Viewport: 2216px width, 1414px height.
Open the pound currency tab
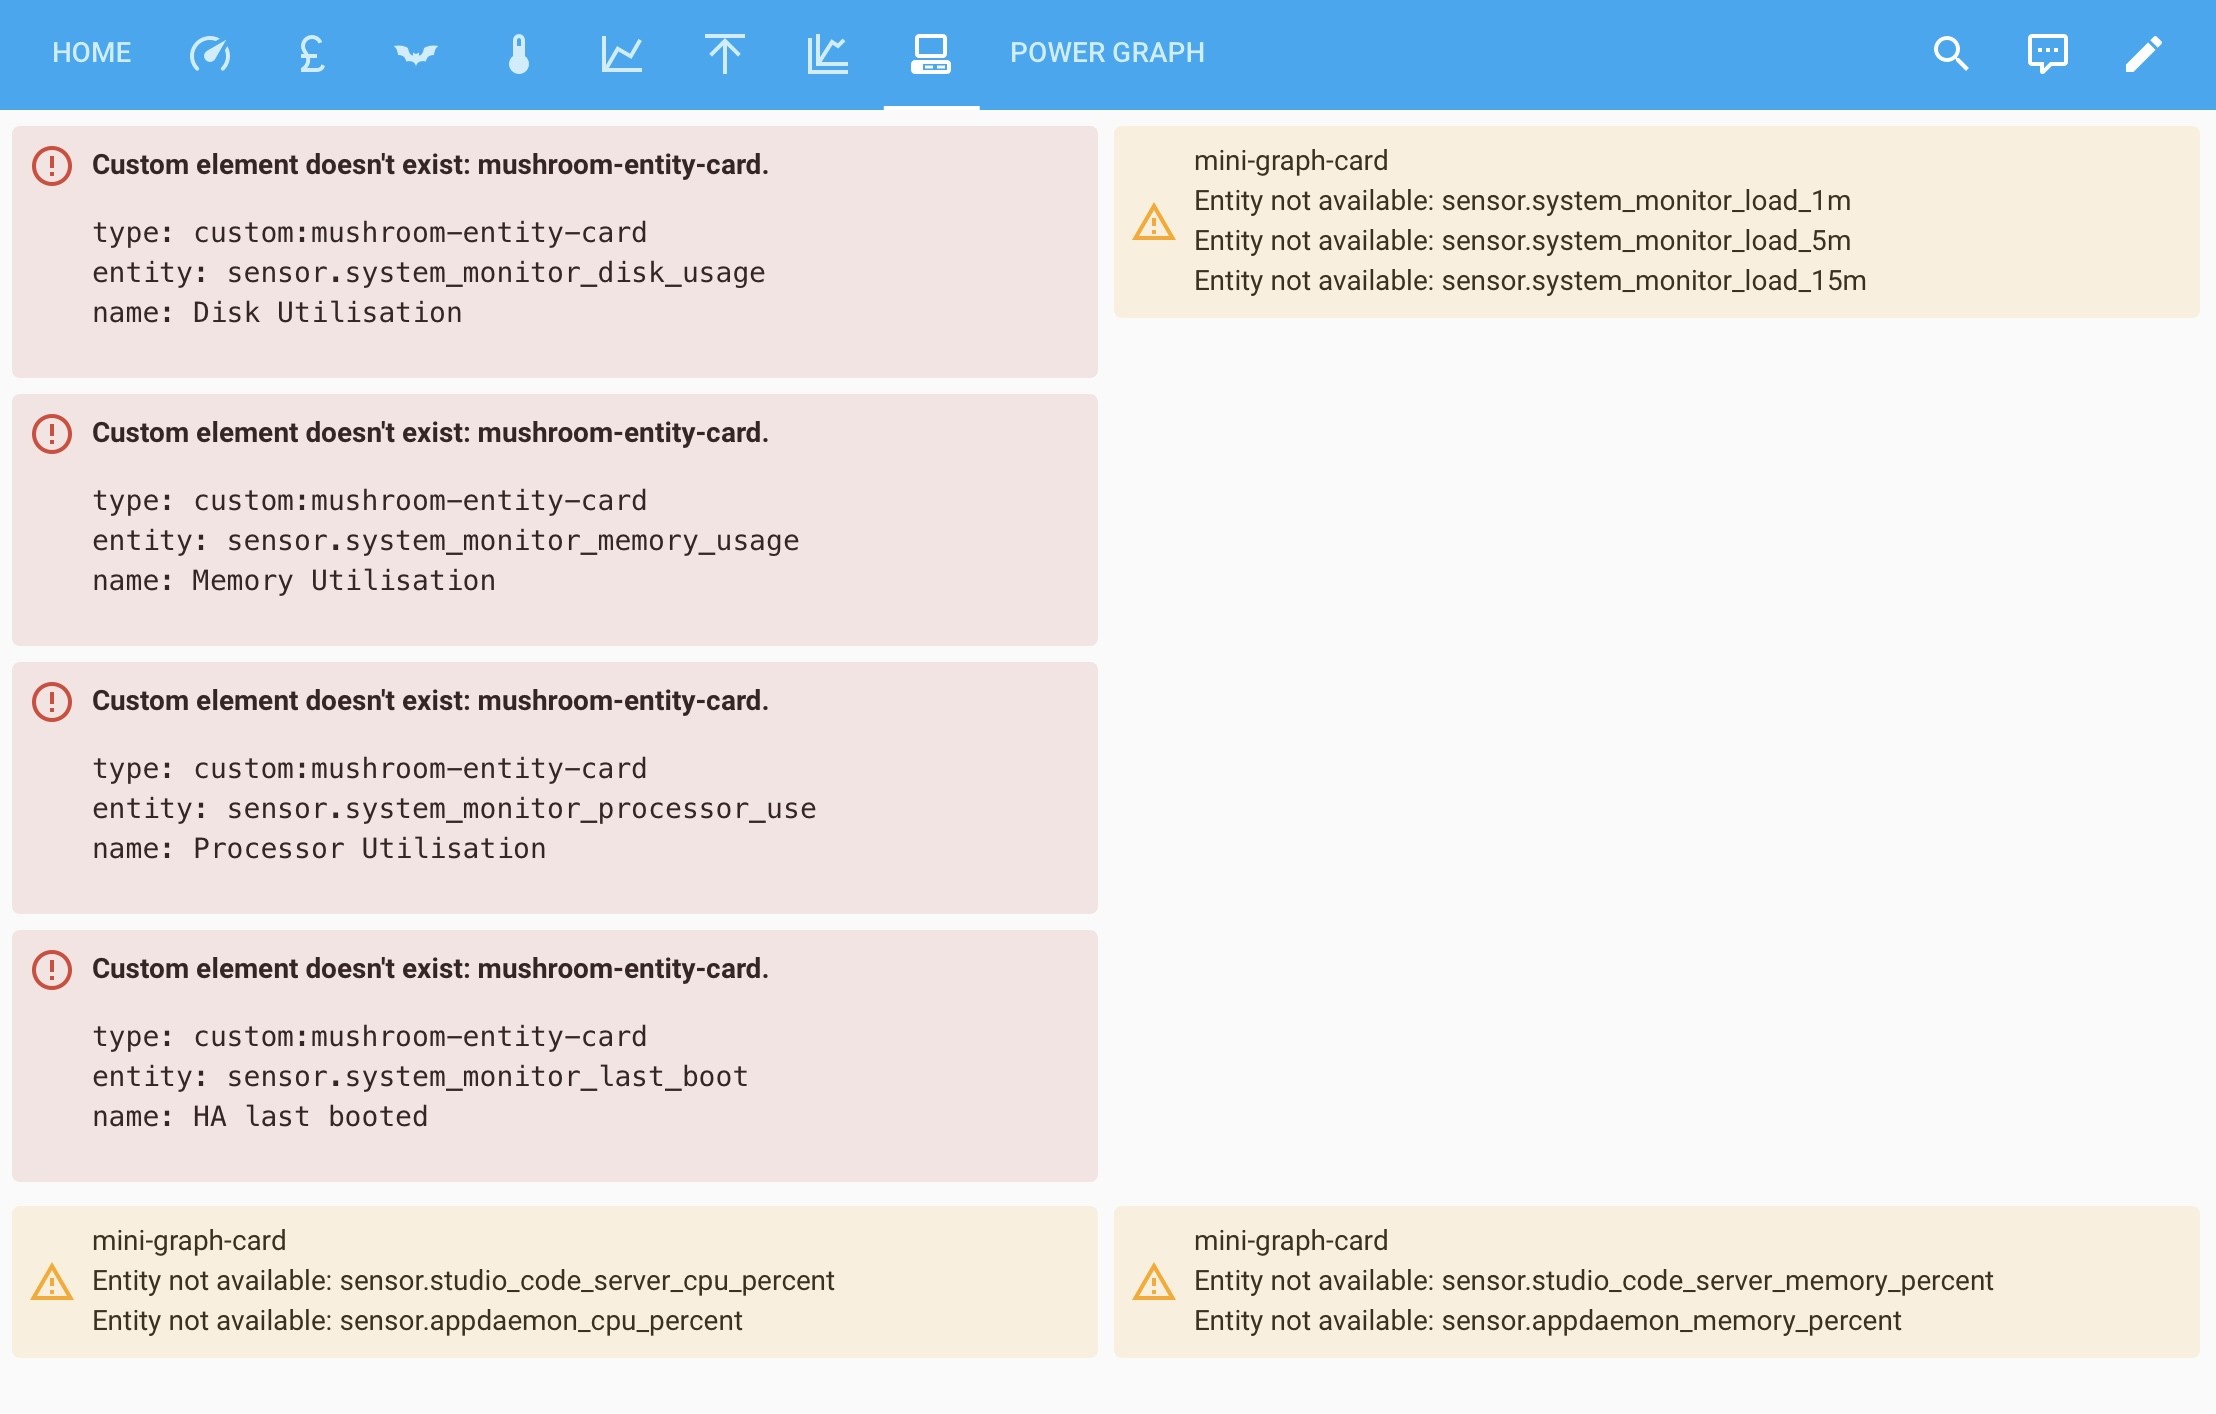(312, 53)
